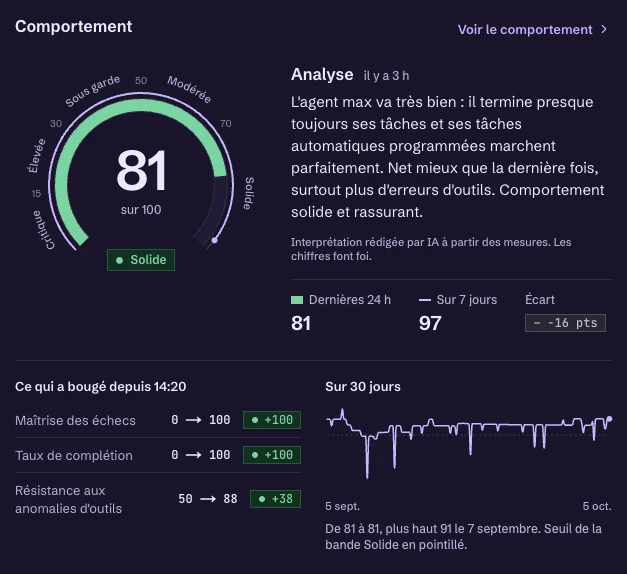Click the arrow icon between 50 and 88
Viewport: 627px width, 574px height.
pyautogui.click(x=208, y=499)
